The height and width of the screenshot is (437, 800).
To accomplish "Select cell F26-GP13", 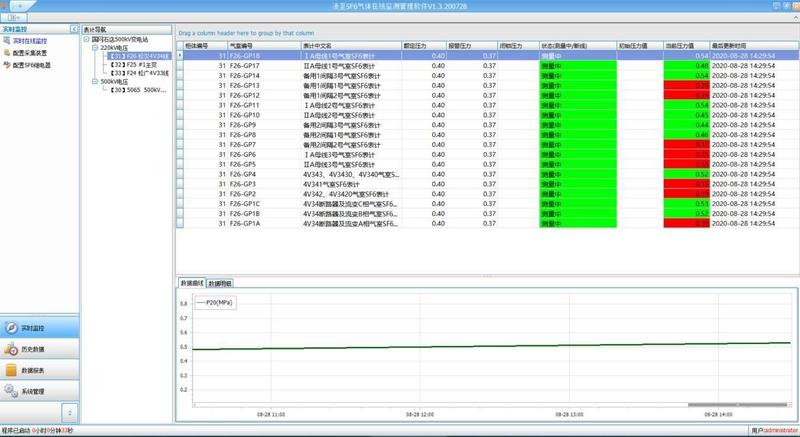I will click(x=264, y=85).
